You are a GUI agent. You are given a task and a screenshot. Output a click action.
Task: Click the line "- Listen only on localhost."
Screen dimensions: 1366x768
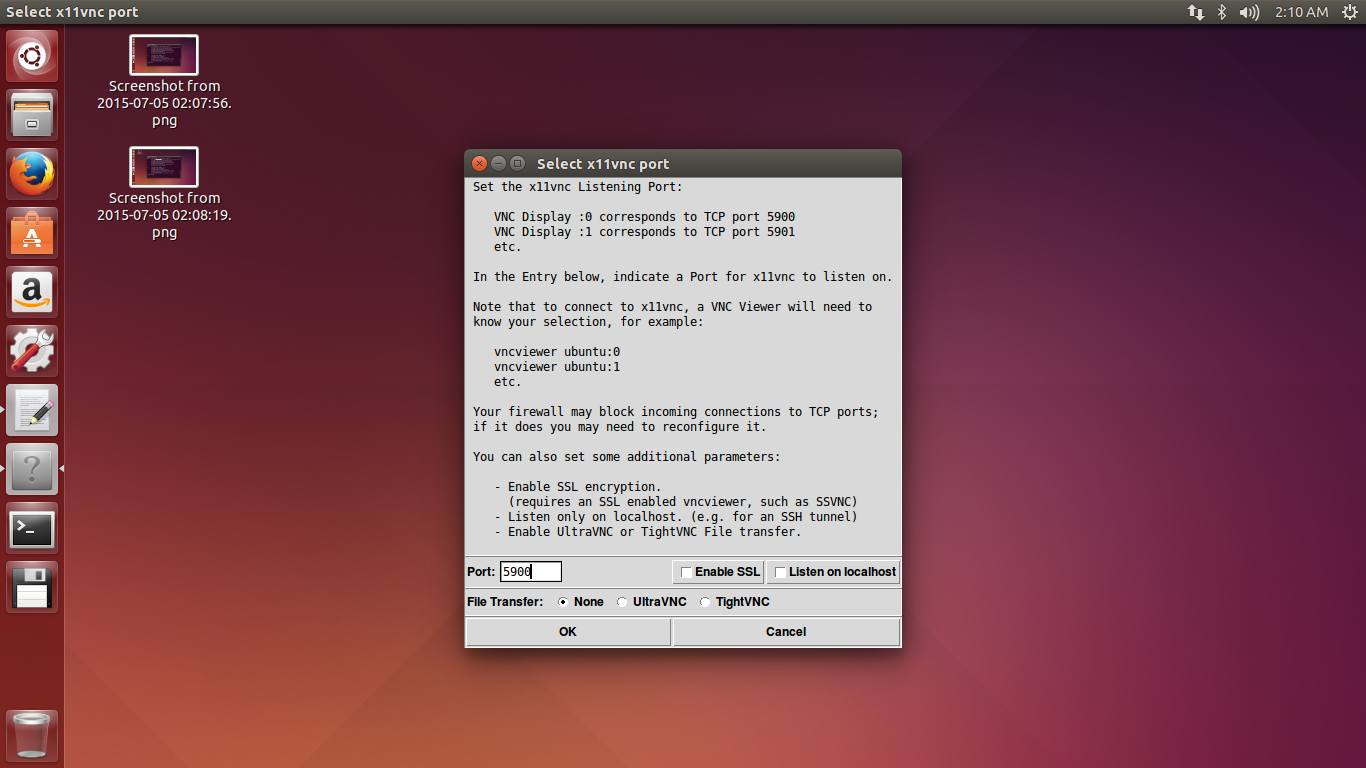[x=676, y=517]
